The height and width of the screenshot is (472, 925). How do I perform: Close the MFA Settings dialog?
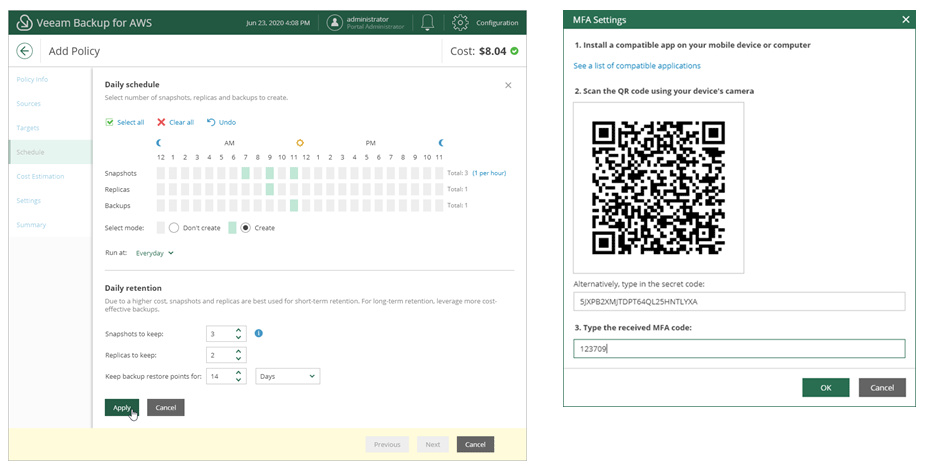click(x=906, y=19)
